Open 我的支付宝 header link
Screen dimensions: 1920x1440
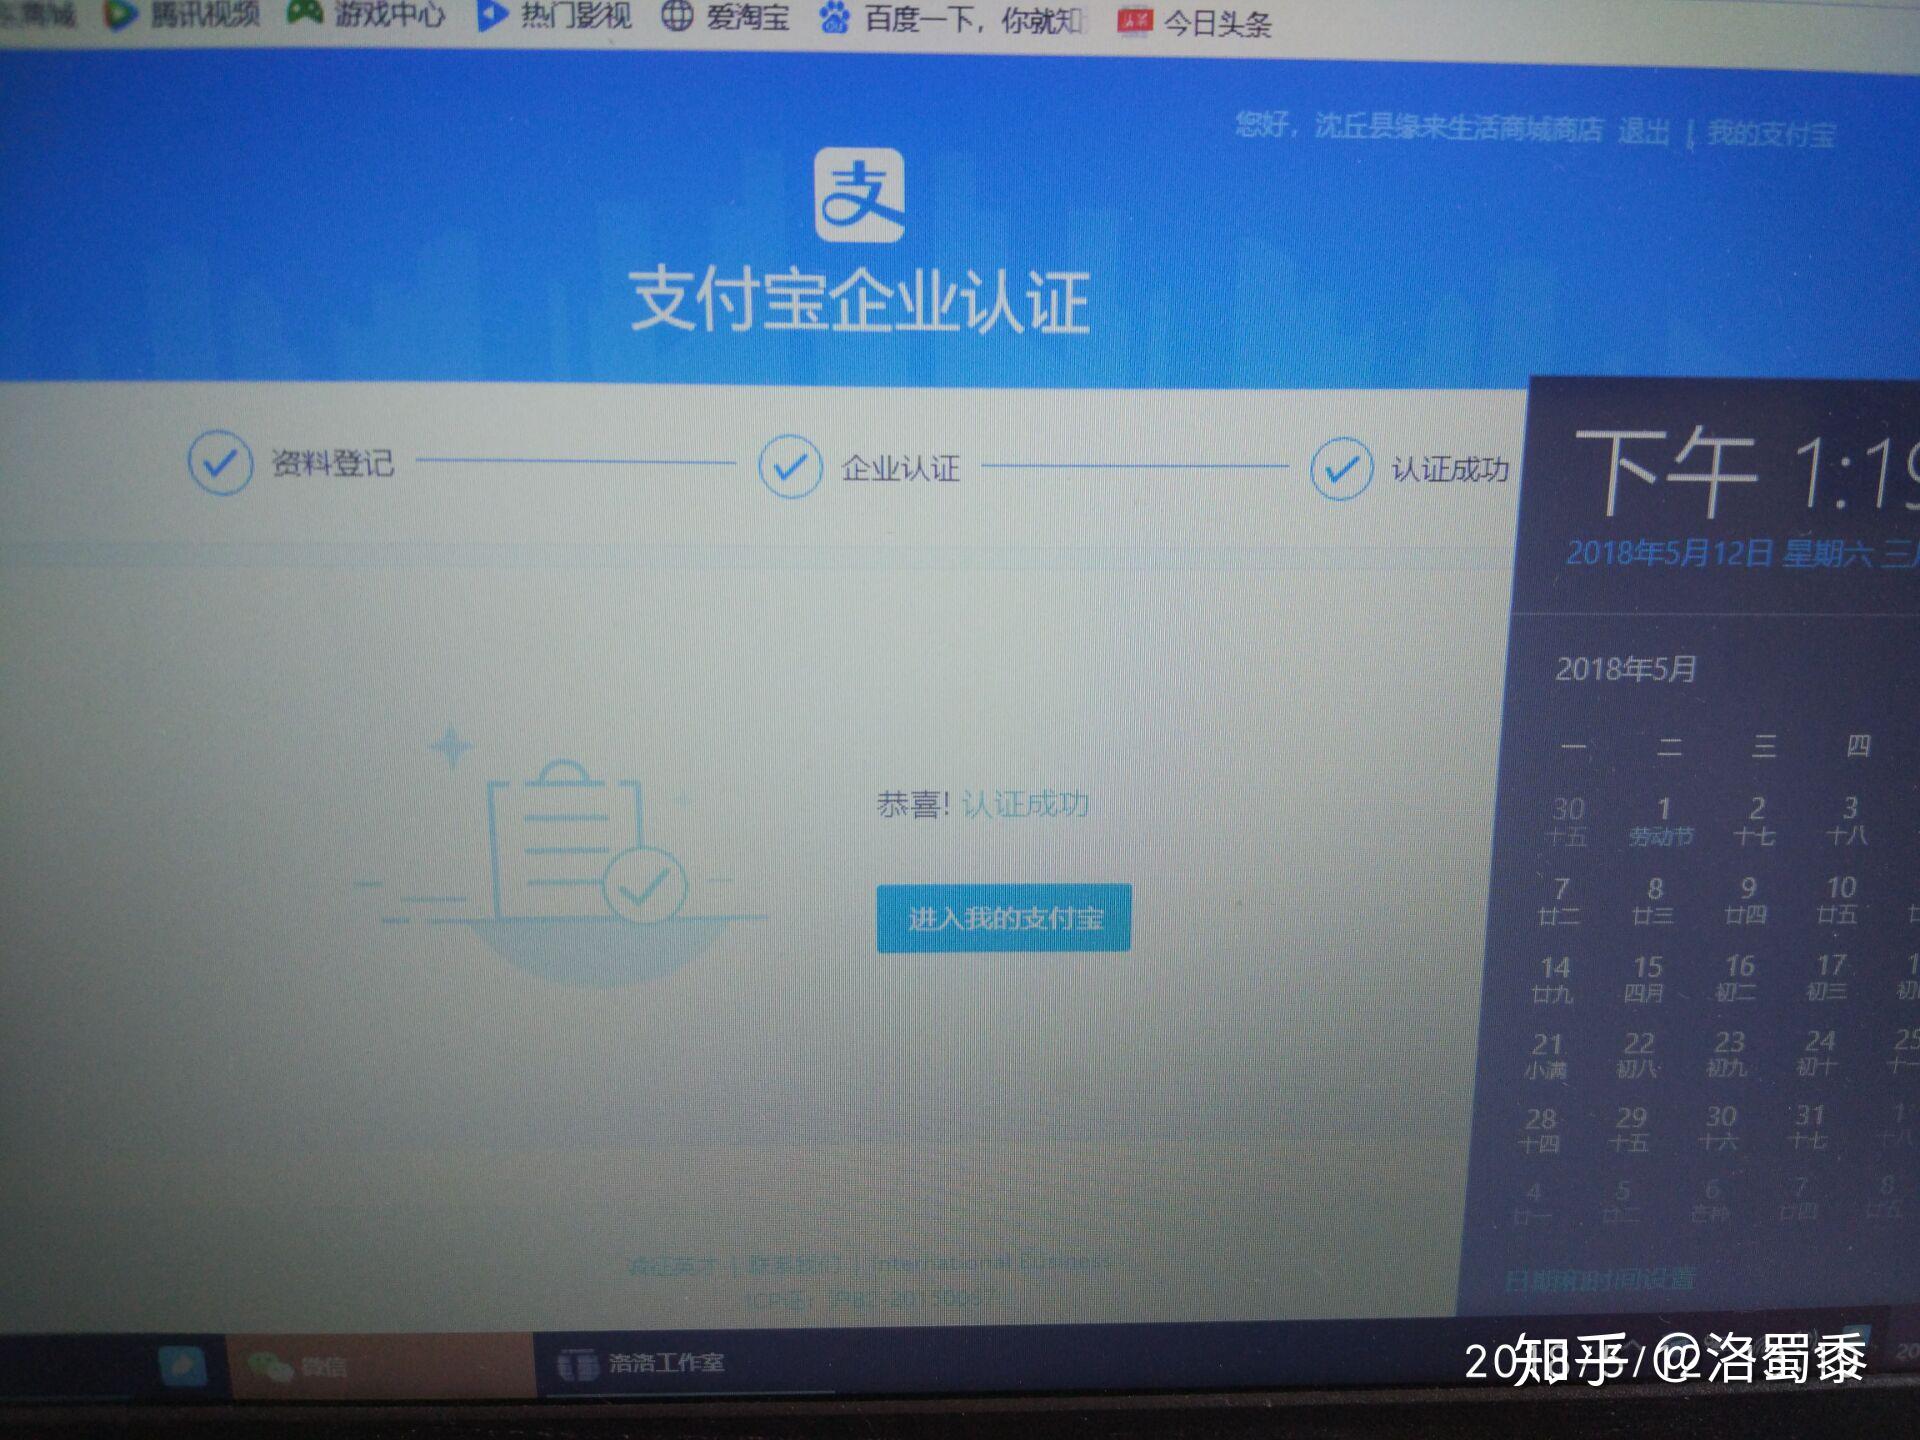click(1771, 134)
